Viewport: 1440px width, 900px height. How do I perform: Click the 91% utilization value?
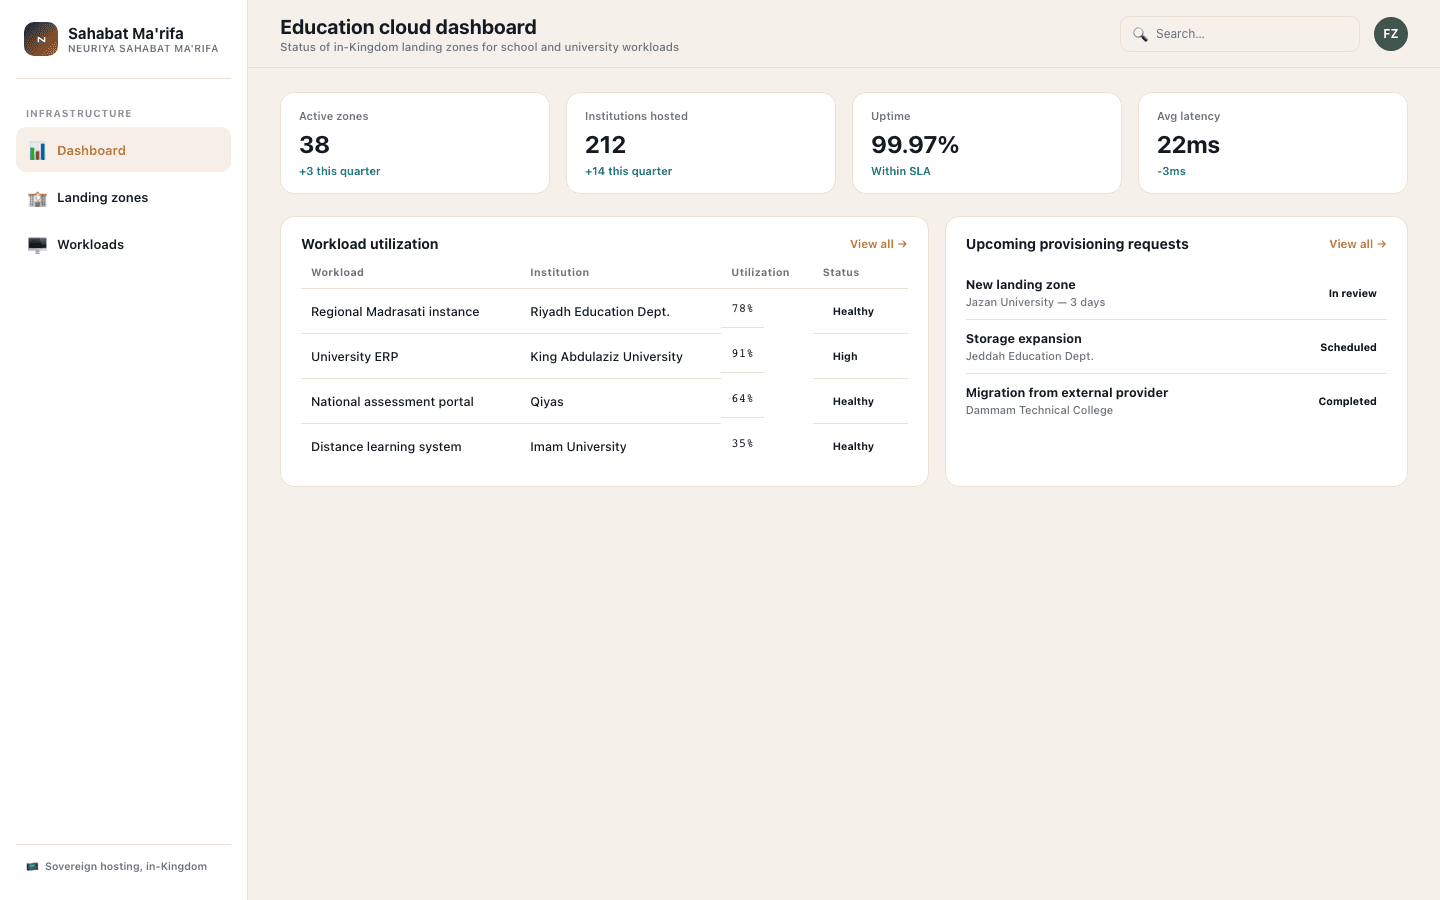[742, 354]
